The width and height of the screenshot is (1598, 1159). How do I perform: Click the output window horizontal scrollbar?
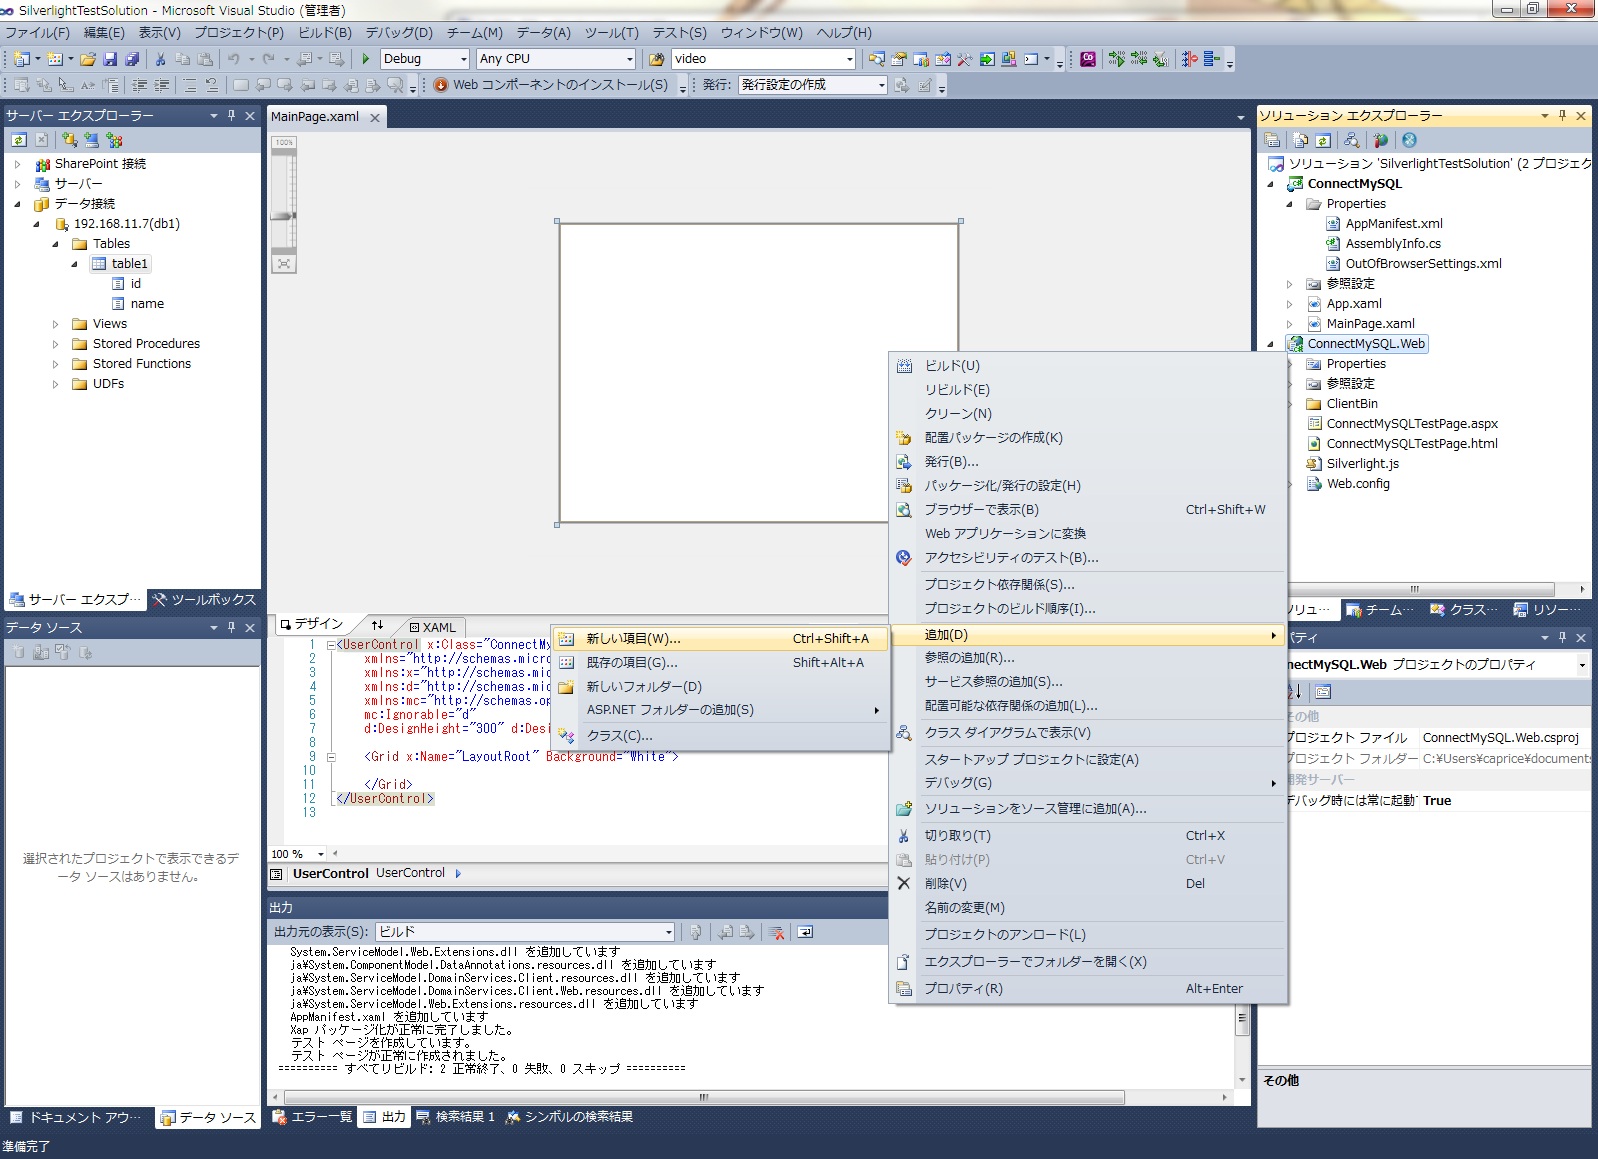point(704,1097)
